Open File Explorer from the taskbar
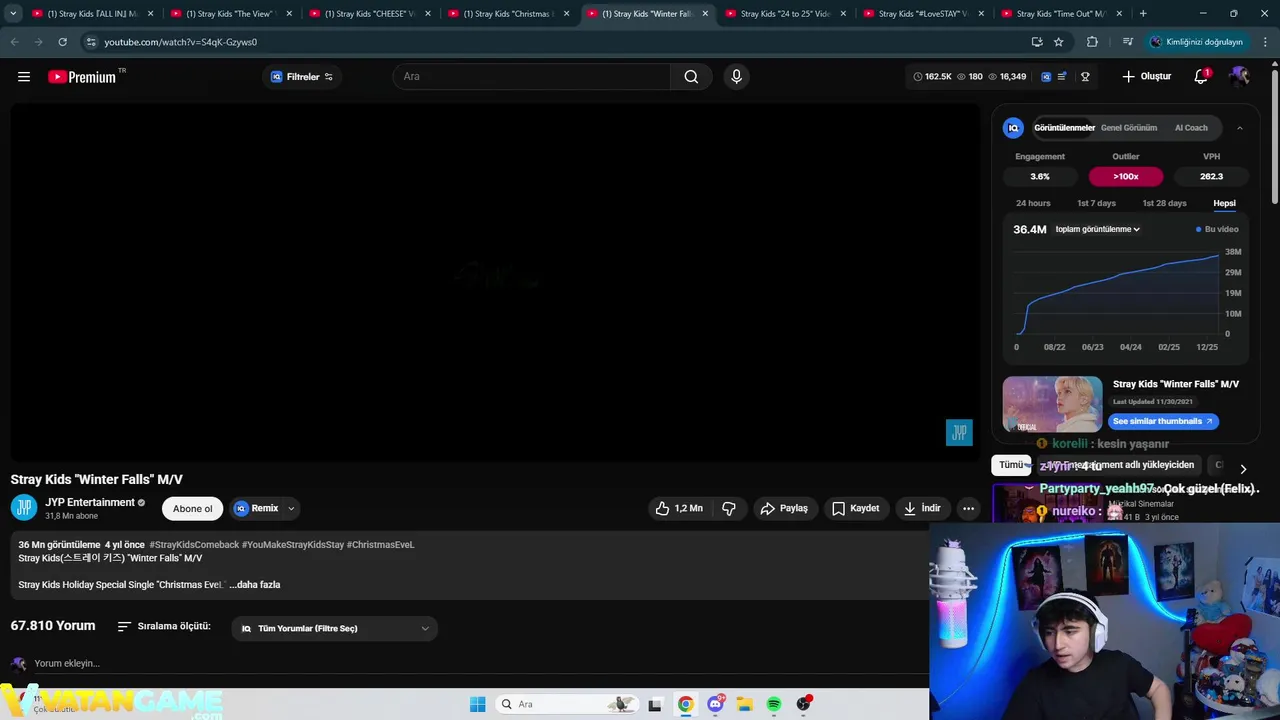The image size is (1280, 720). coord(744,704)
